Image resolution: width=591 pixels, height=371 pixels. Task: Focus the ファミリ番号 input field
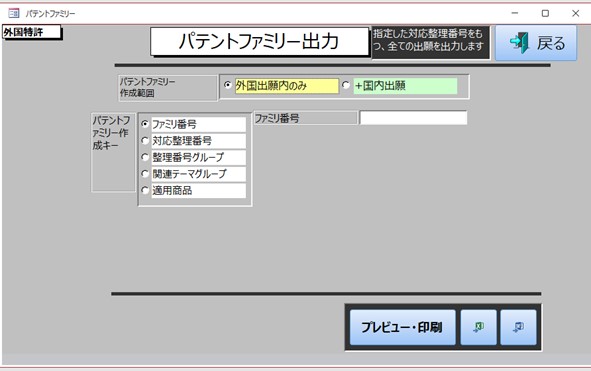pos(413,118)
